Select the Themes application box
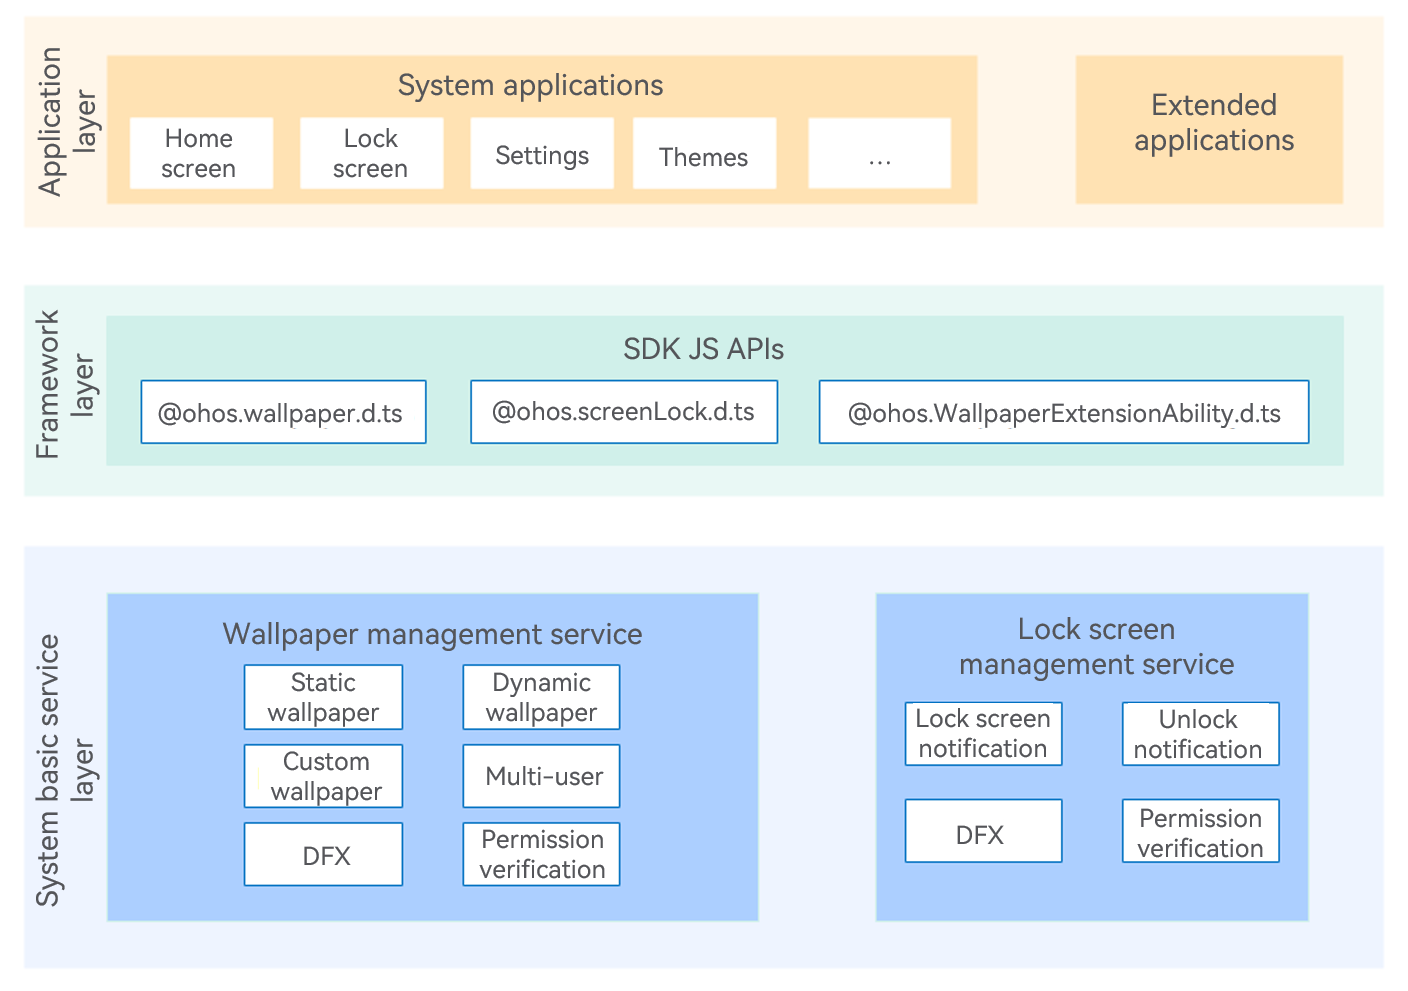The image size is (1408, 991). click(704, 153)
